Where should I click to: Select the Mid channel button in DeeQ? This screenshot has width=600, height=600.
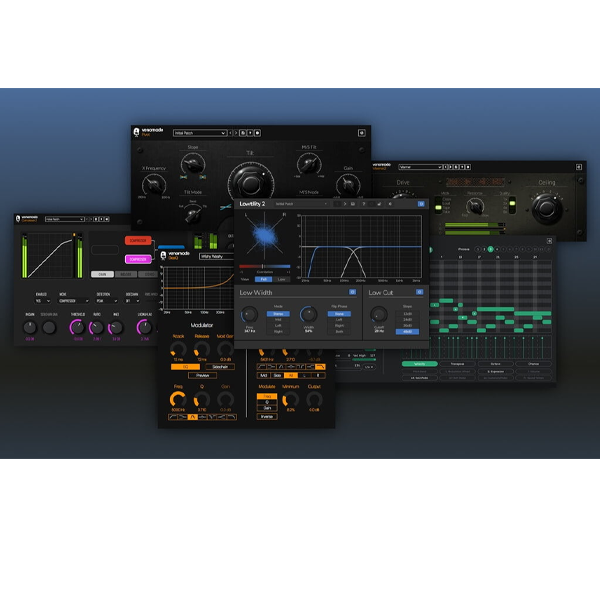(263, 375)
